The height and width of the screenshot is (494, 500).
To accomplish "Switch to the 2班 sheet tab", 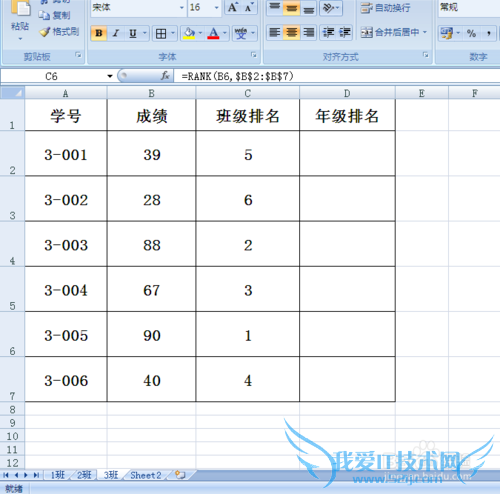I will [84, 475].
